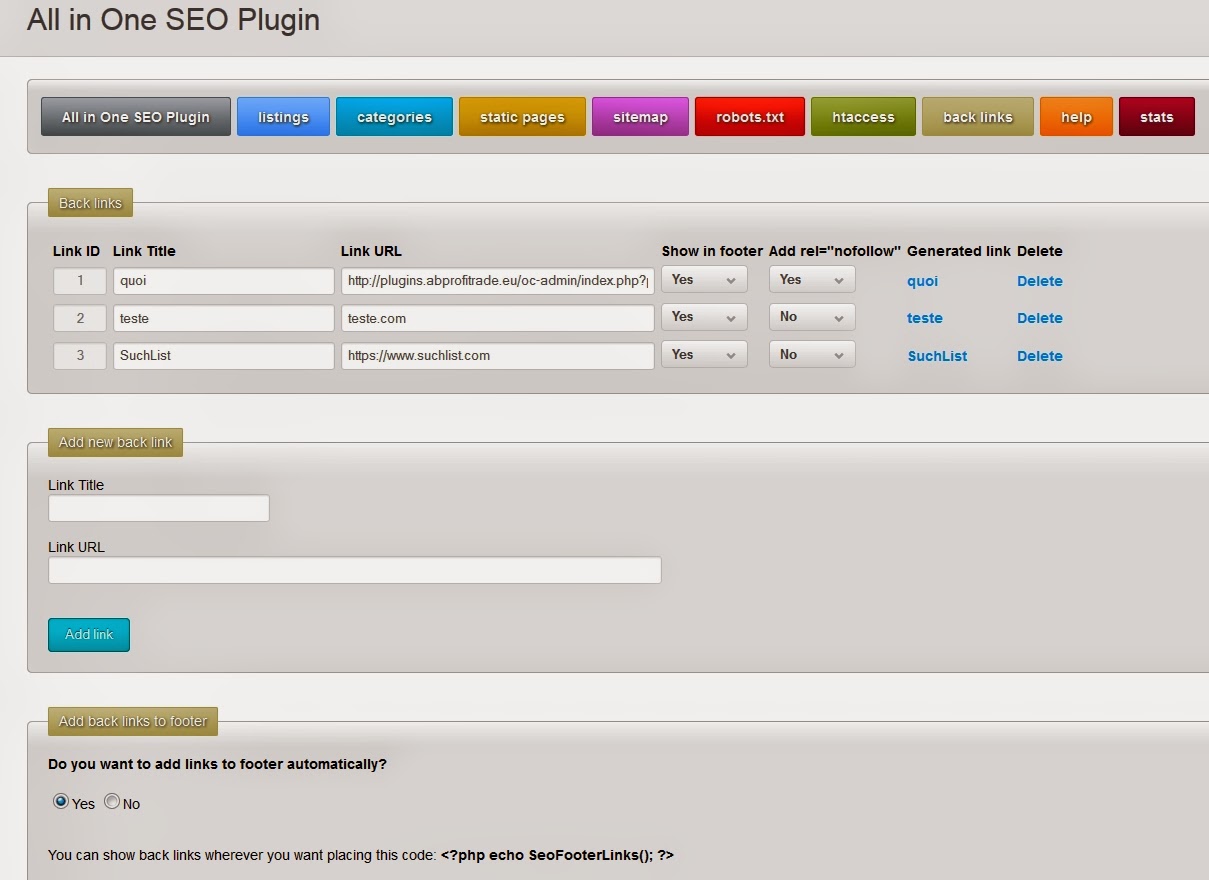This screenshot has height=880, width=1209.
Task: Open Show in footer dropdown for quoi
Action: click(x=704, y=280)
